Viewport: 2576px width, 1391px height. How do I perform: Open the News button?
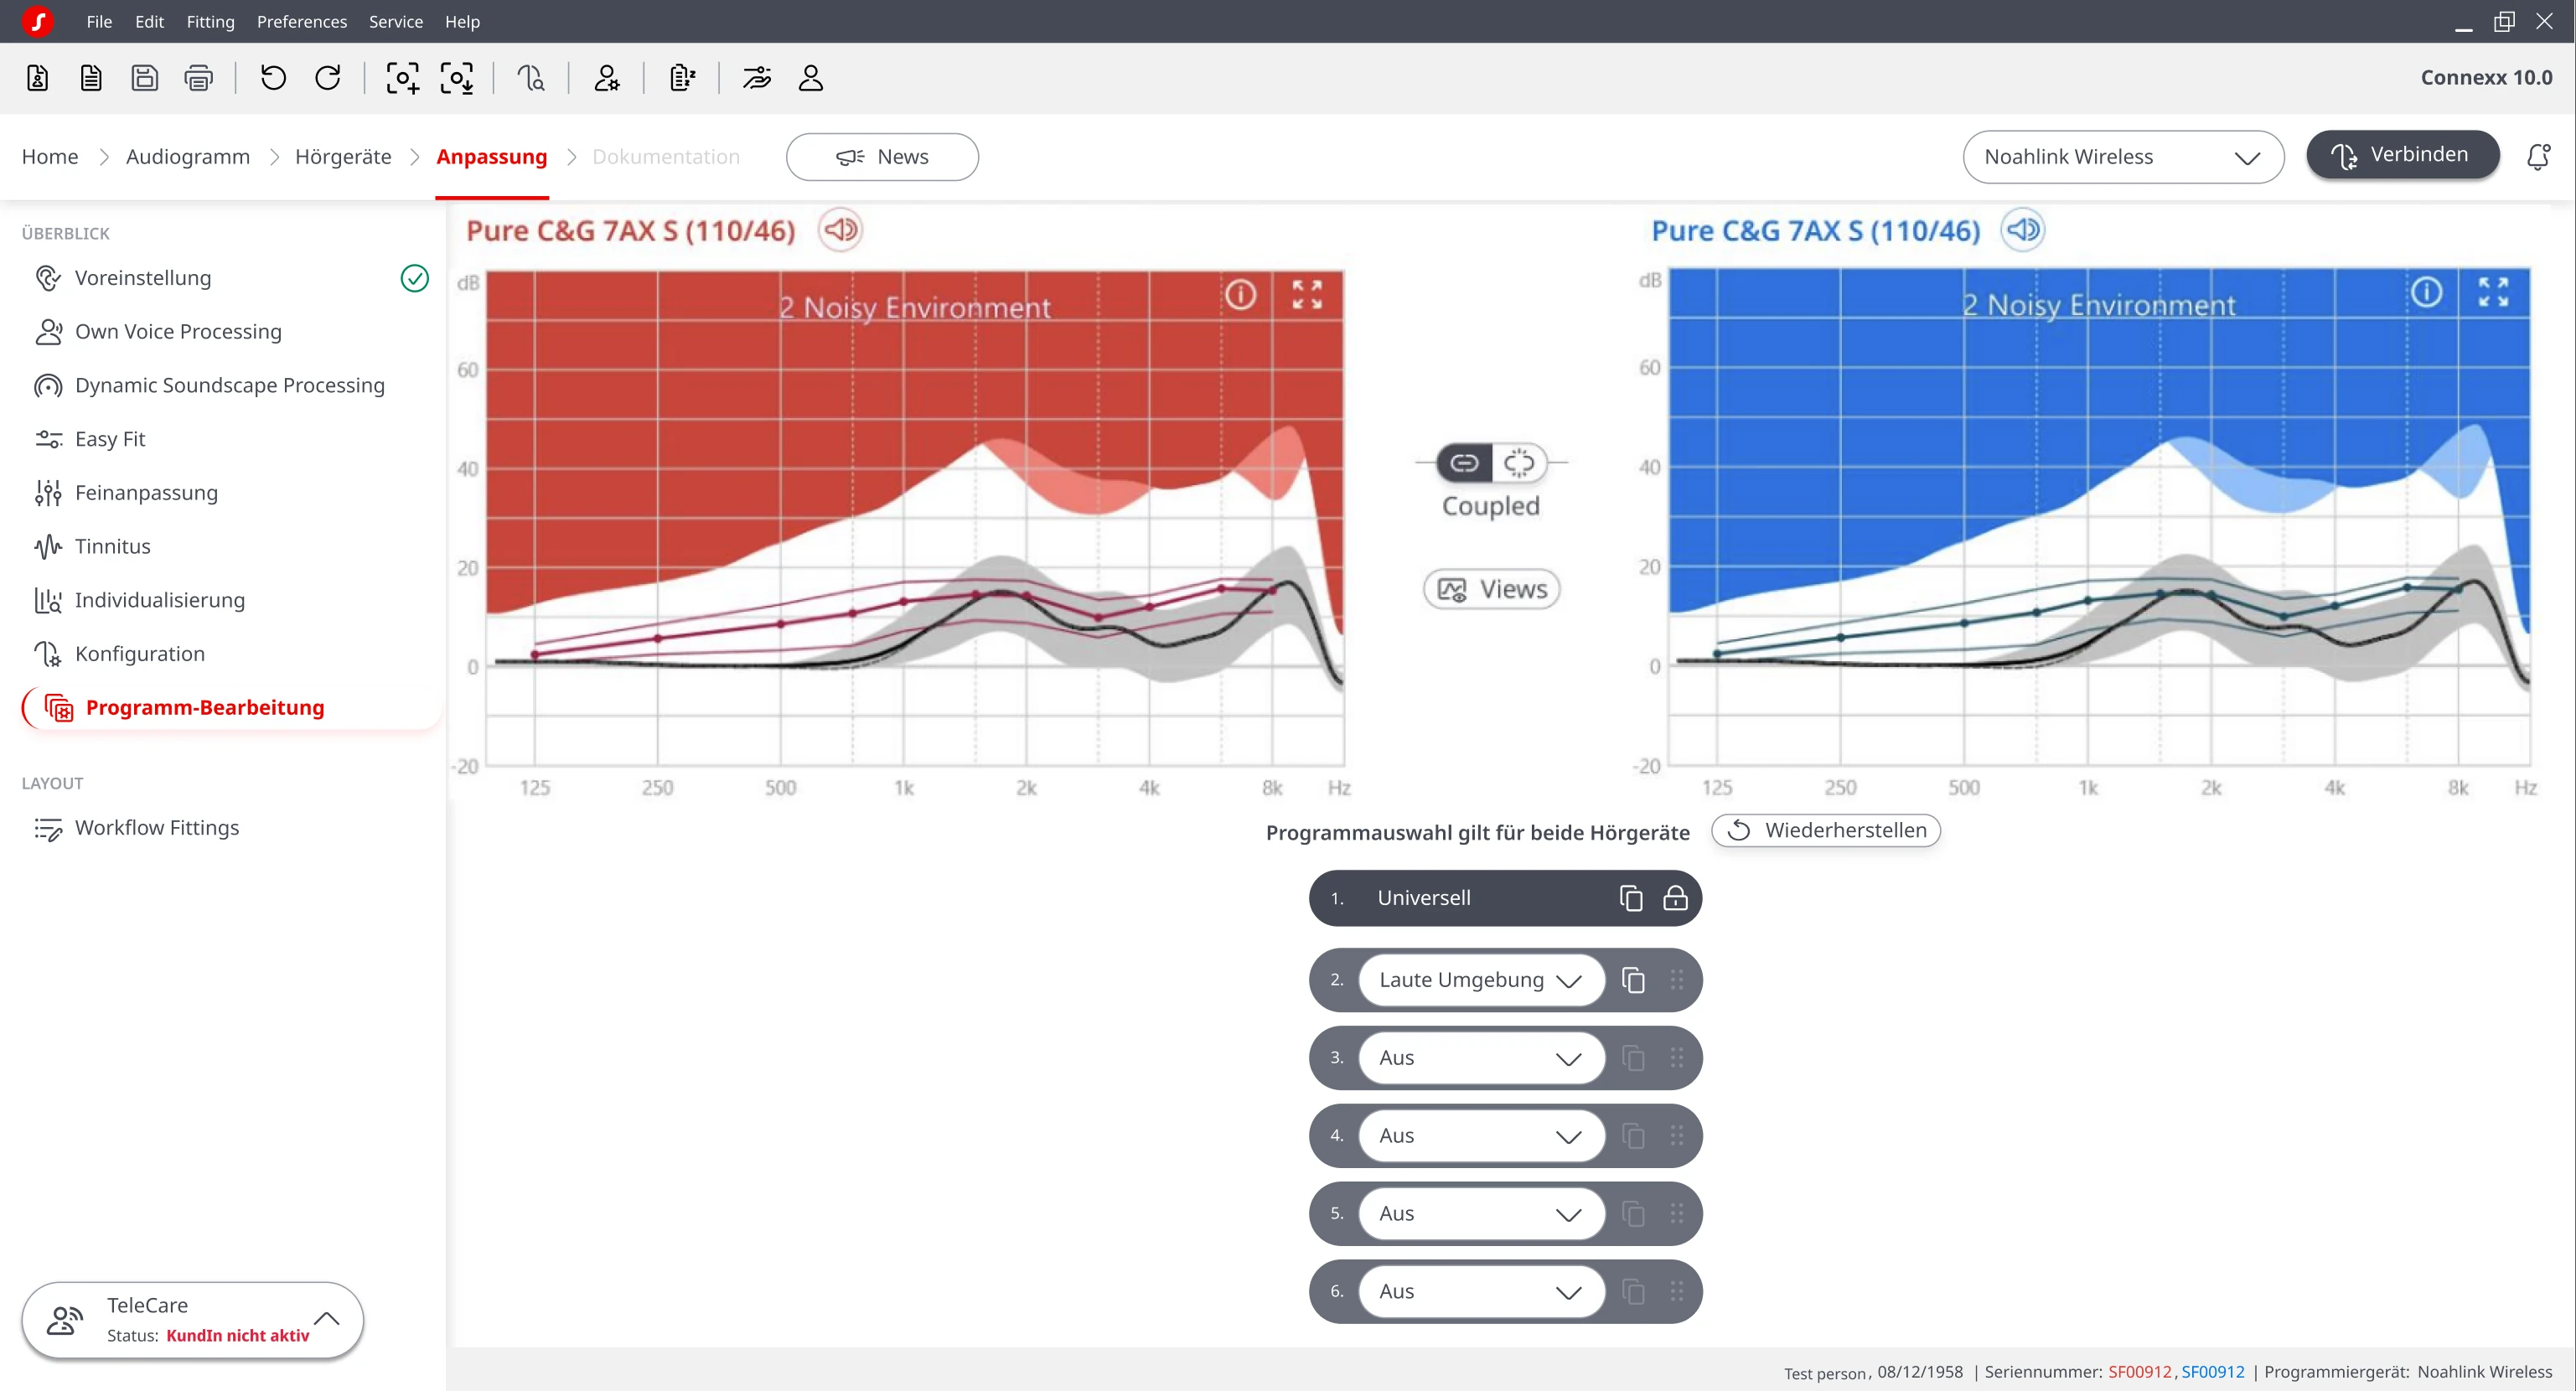(x=882, y=157)
